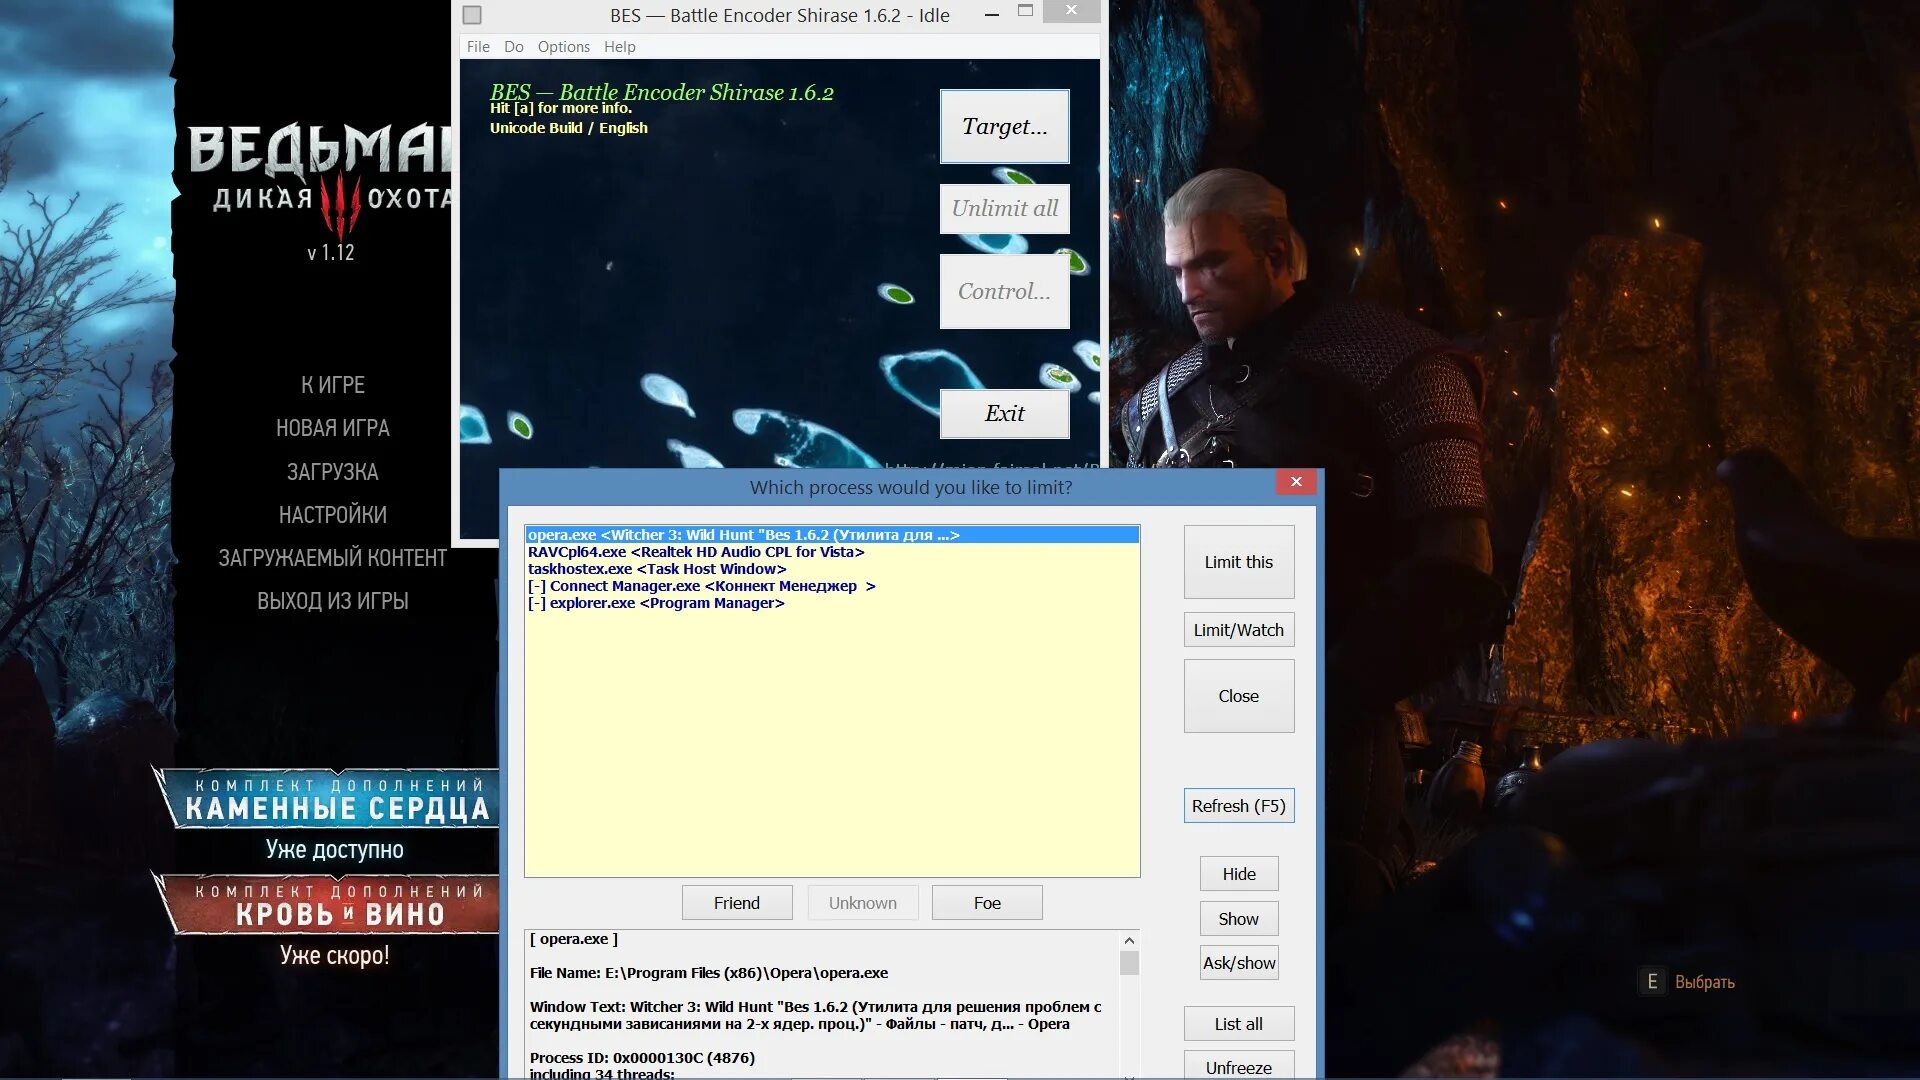Open the Options menu in BES
The height and width of the screenshot is (1080, 1920).
pos(563,46)
